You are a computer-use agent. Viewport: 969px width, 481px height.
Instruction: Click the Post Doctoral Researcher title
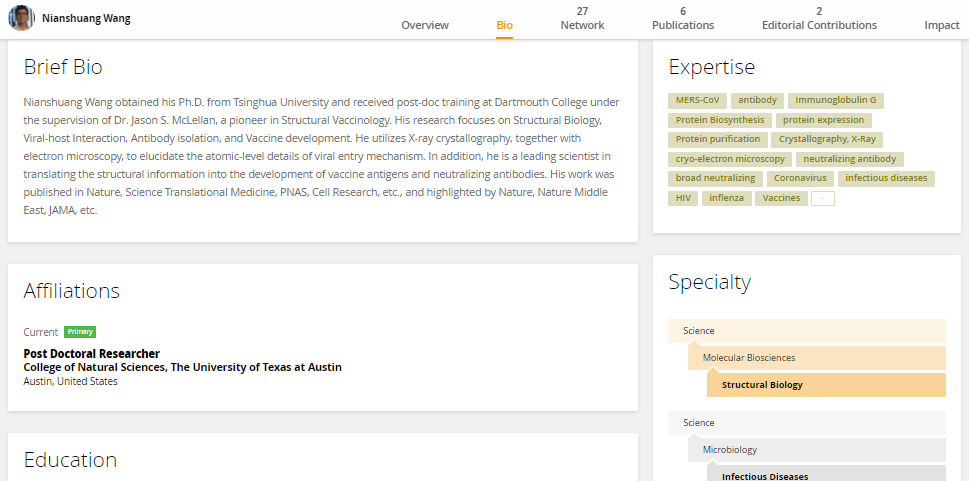click(x=91, y=354)
